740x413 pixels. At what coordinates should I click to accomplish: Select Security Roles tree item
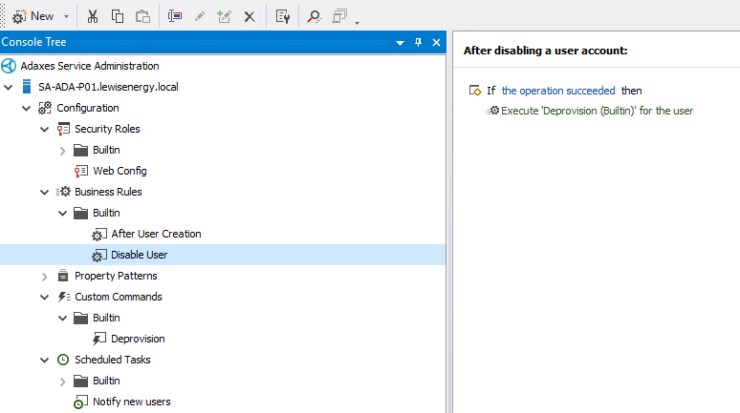(x=107, y=129)
